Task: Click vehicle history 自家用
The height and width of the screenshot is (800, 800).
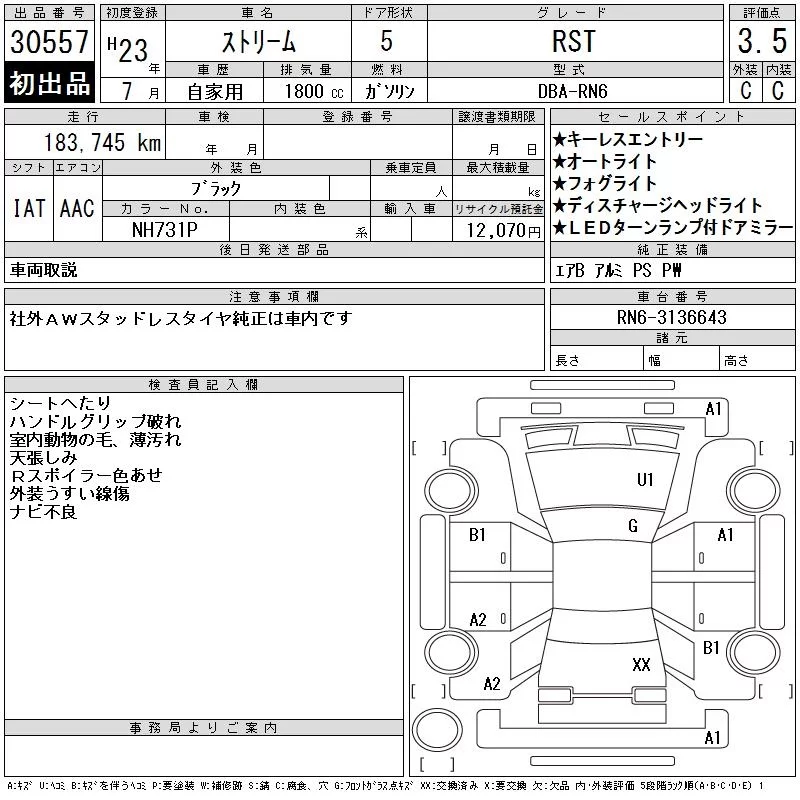Action: [215, 92]
